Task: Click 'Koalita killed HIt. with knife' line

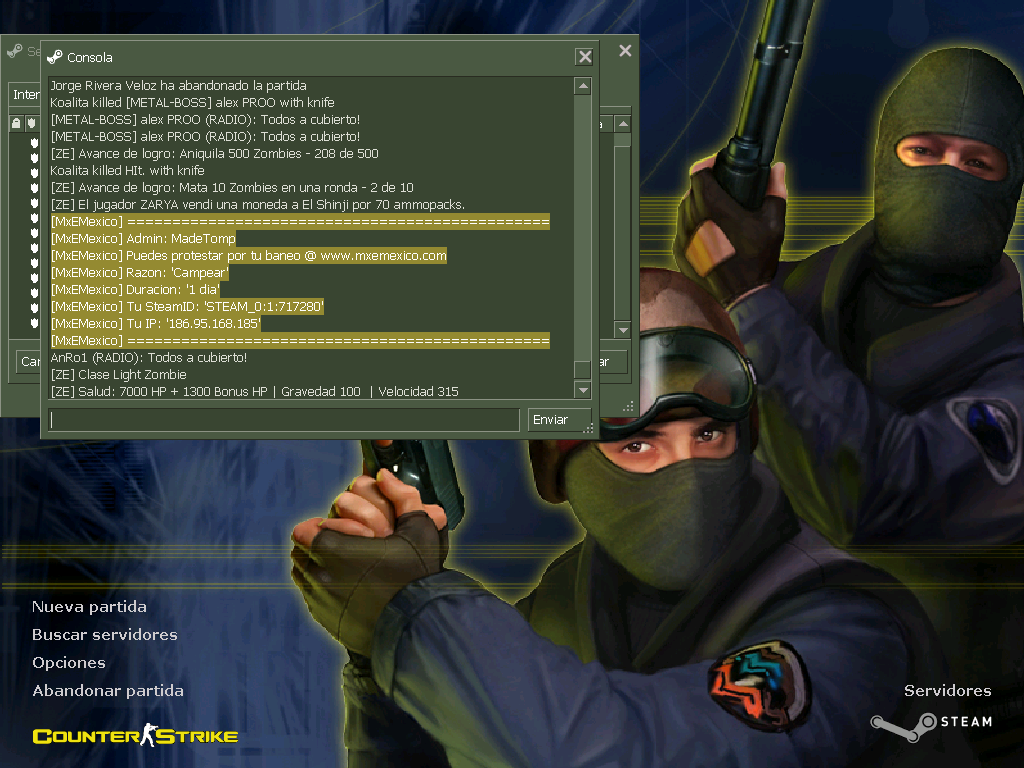Action: tap(127, 170)
